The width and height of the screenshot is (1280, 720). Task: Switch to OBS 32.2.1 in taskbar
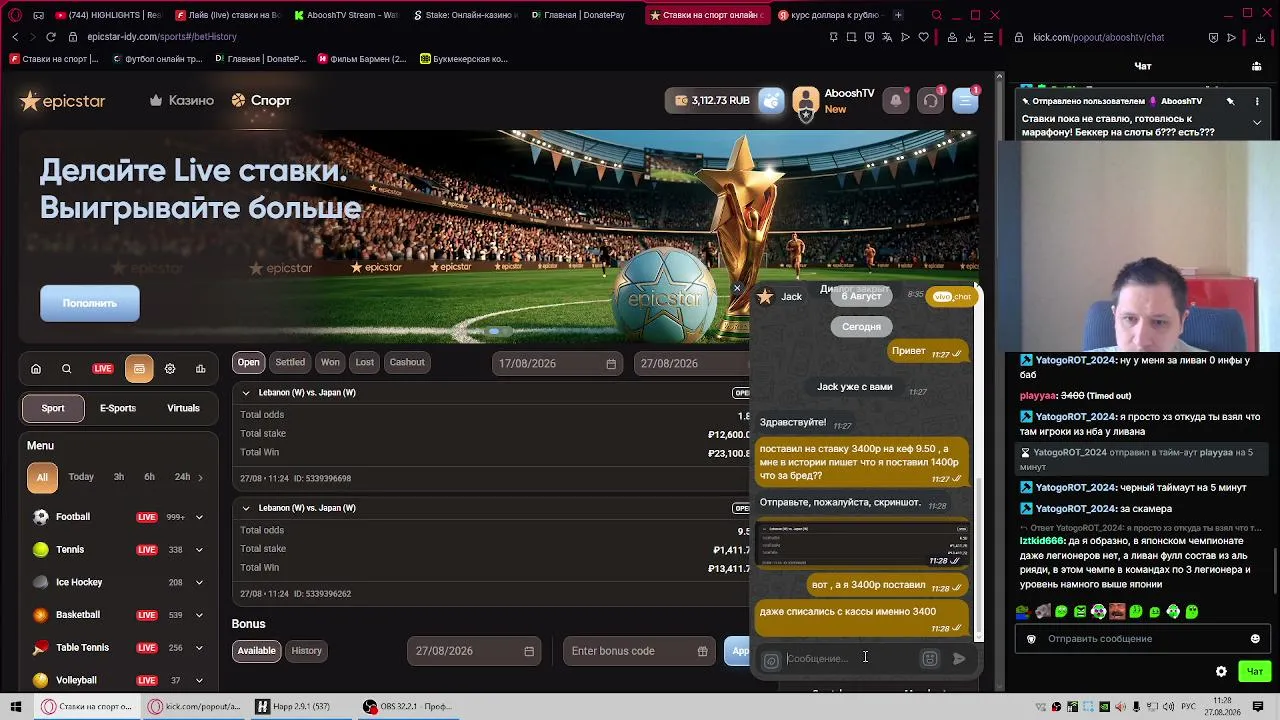(409, 707)
